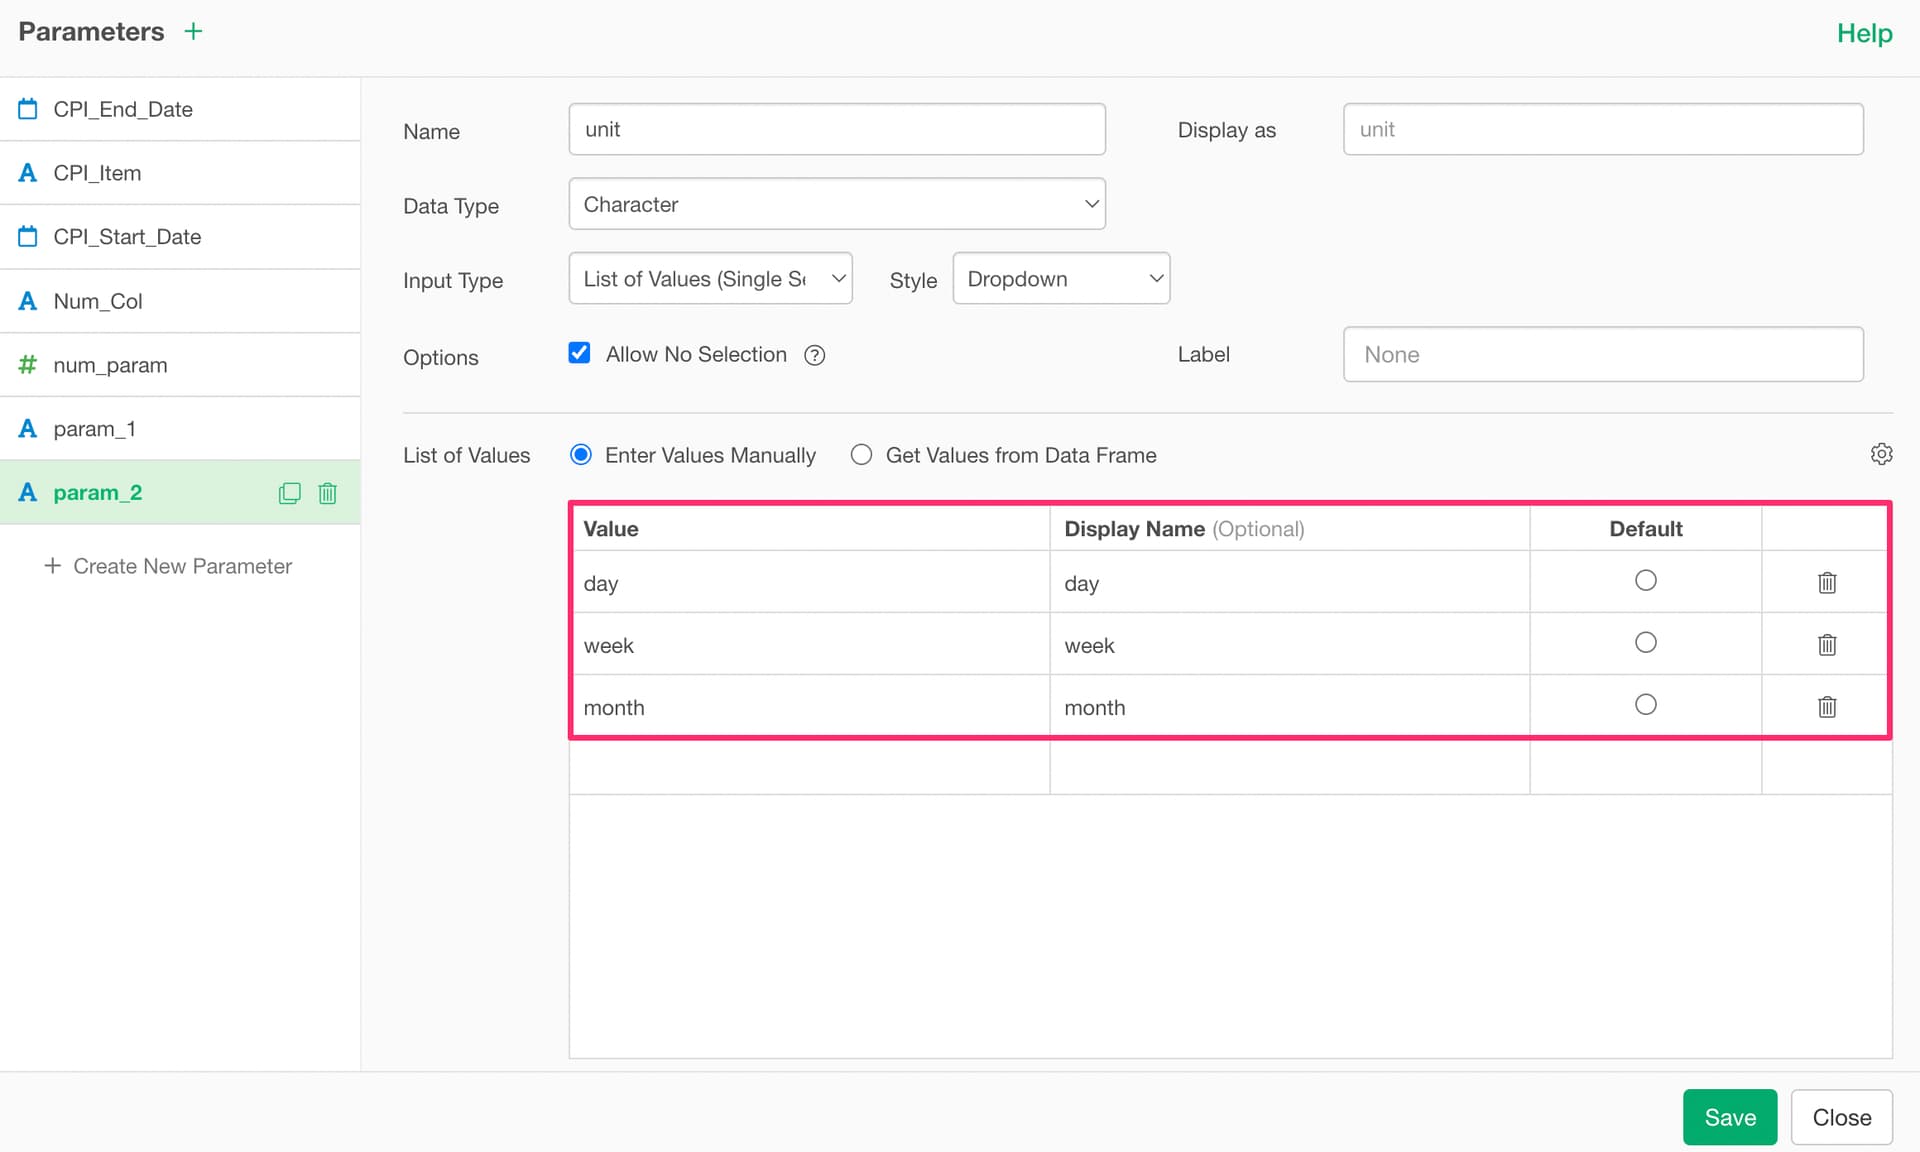
Task: Click the Close button
Action: 1842,1117
